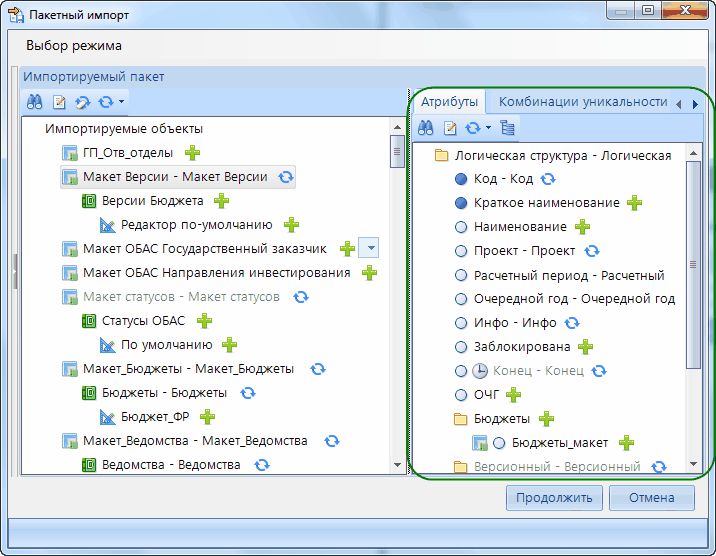This screenshot has height=556, width=716.
Task: Switch to Комбинации уникальности tab
Action: click(x=582, y=102)
